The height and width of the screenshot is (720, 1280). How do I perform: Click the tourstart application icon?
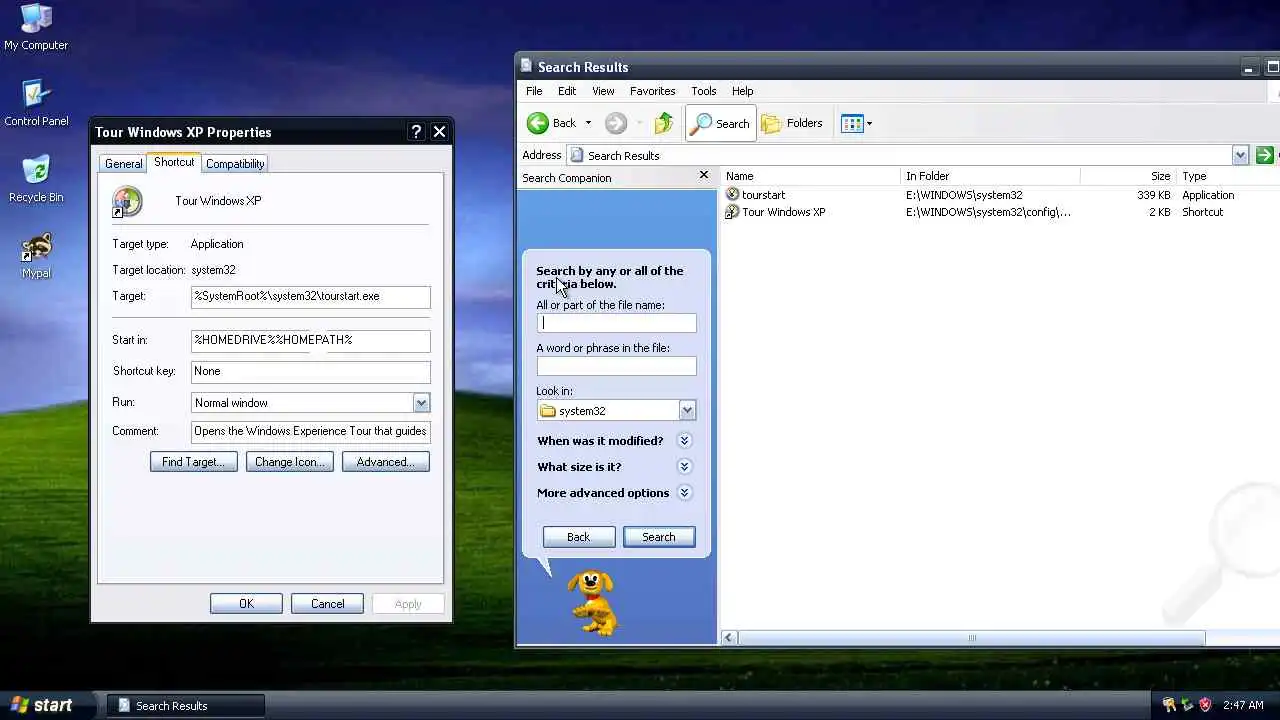[732, 195]
